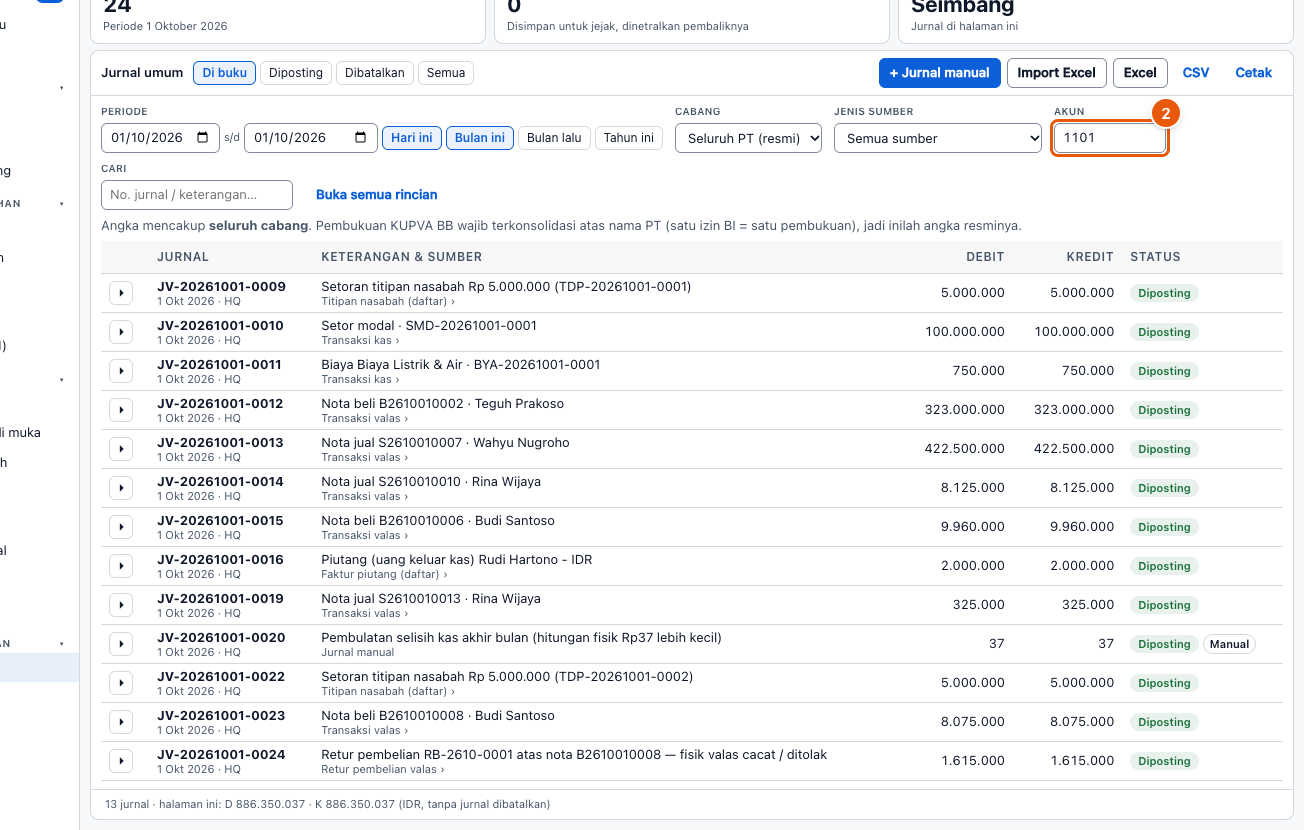Focus the Cari search field
The height and width of the screenshot is (830, 1304).
(x=197, y=195)
